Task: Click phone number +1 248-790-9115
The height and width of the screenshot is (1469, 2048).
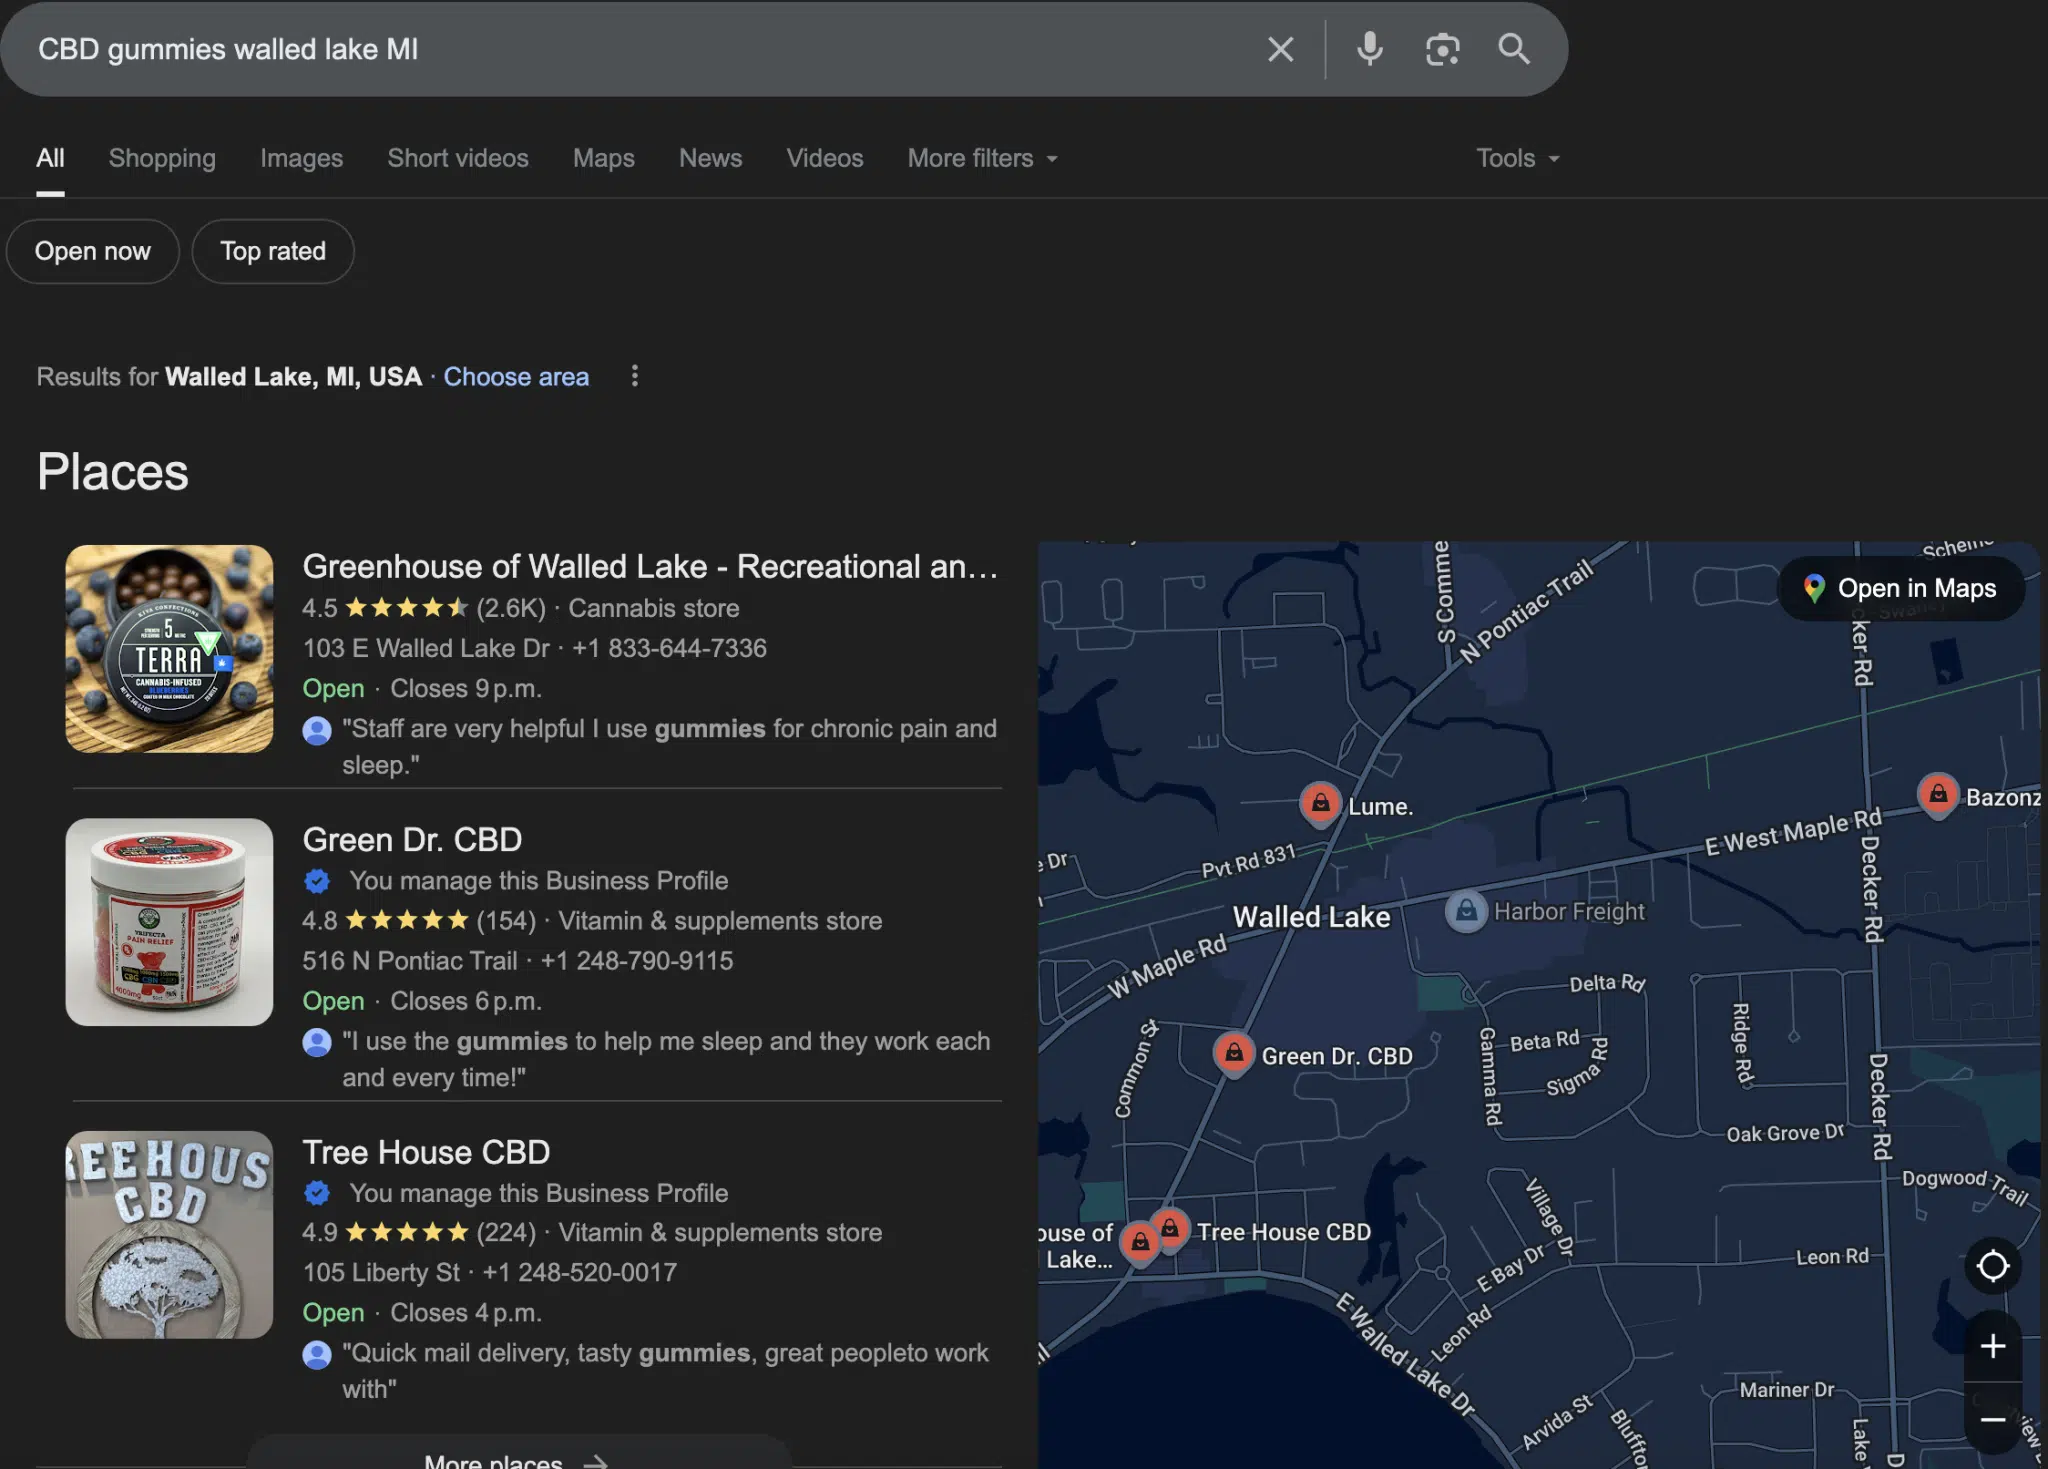Action: click(637, 961)
